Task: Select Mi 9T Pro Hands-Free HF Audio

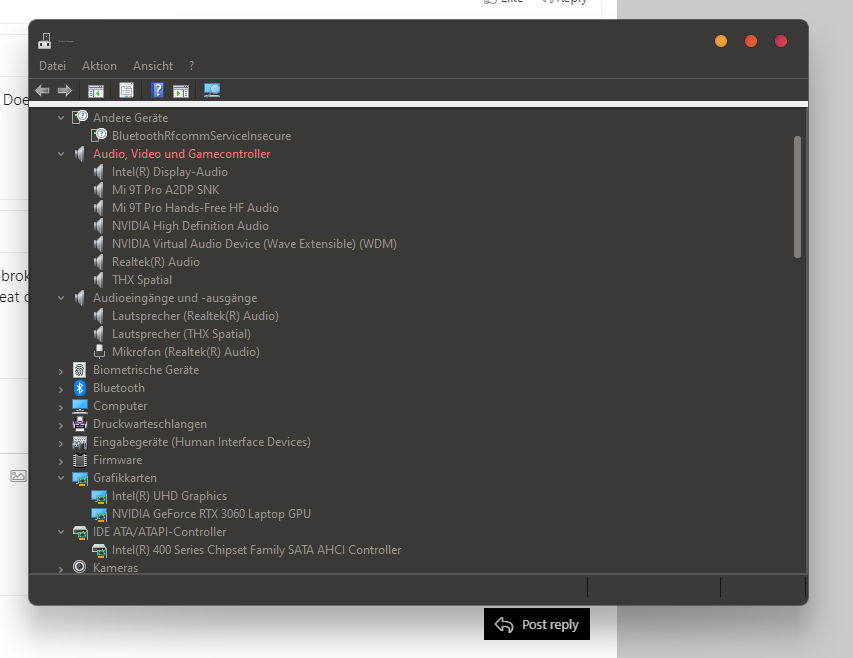Action: tap(195, 208)
